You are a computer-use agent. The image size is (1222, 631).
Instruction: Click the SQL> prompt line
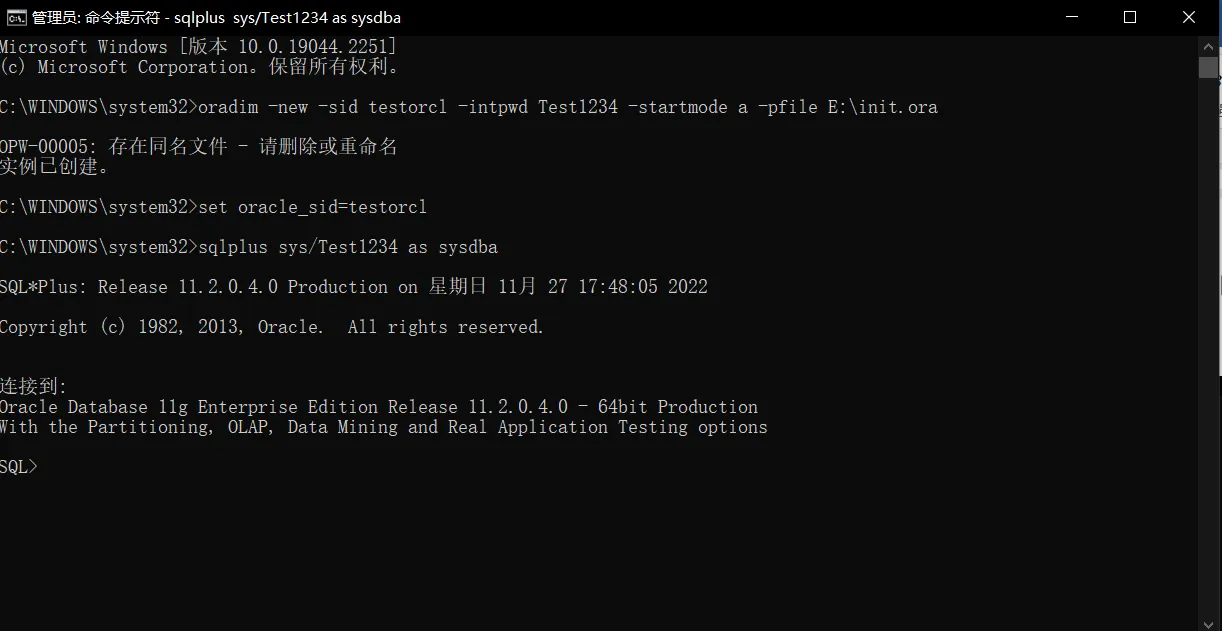click(19, 467)
